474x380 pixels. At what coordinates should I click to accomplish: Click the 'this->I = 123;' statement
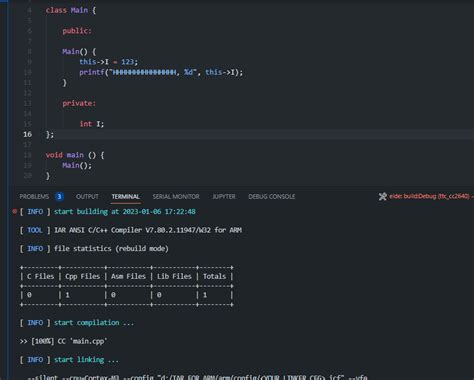[108, 62]
